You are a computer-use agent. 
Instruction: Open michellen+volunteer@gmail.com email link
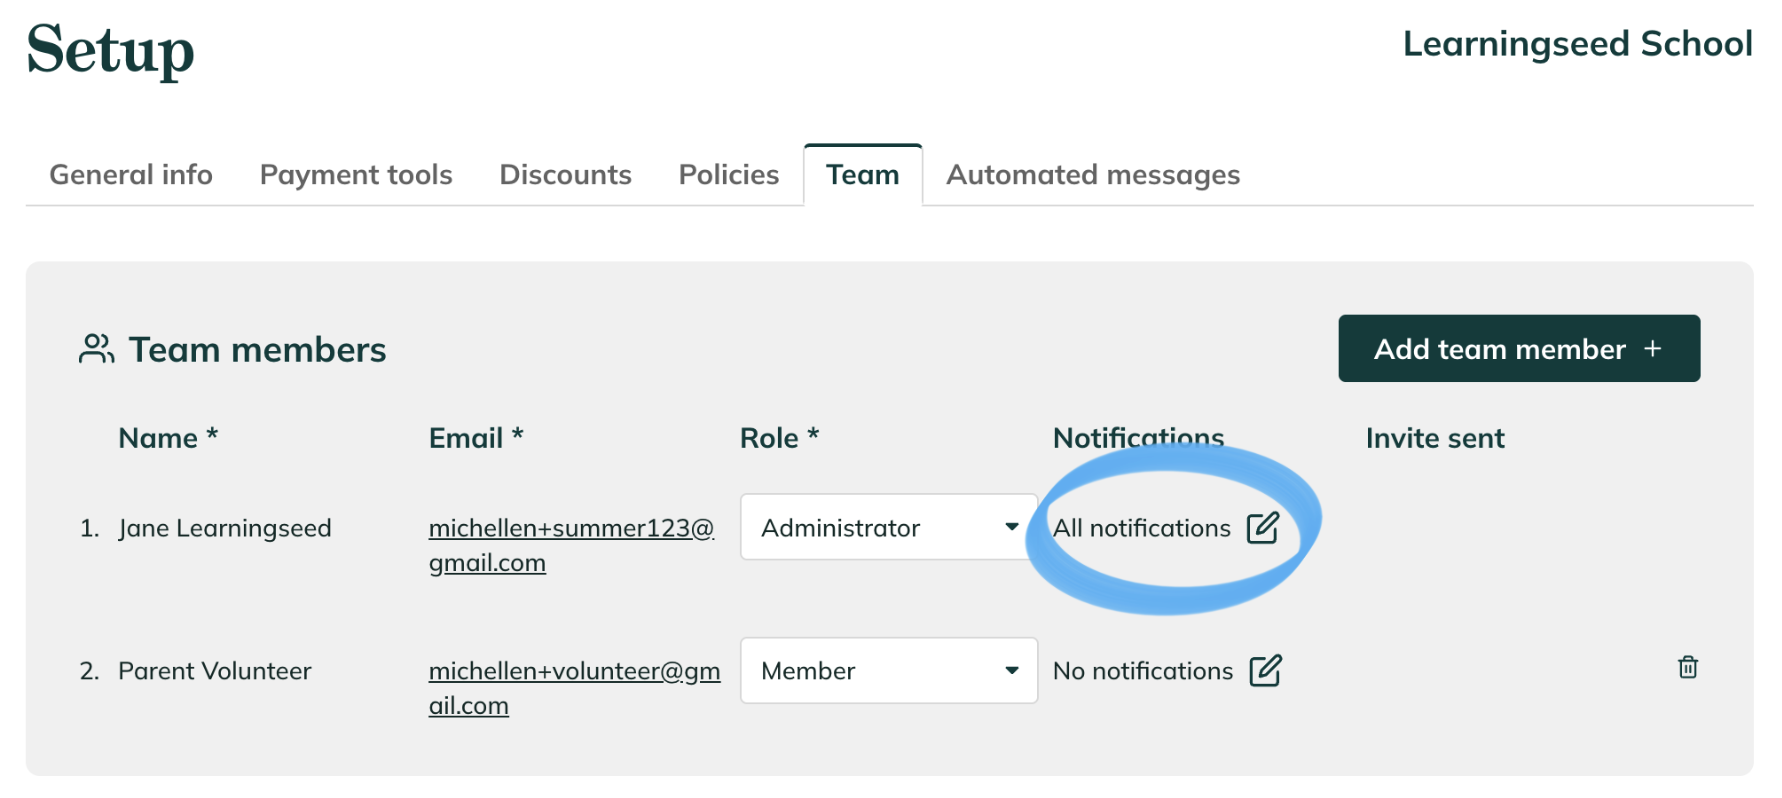coord(575,688)
